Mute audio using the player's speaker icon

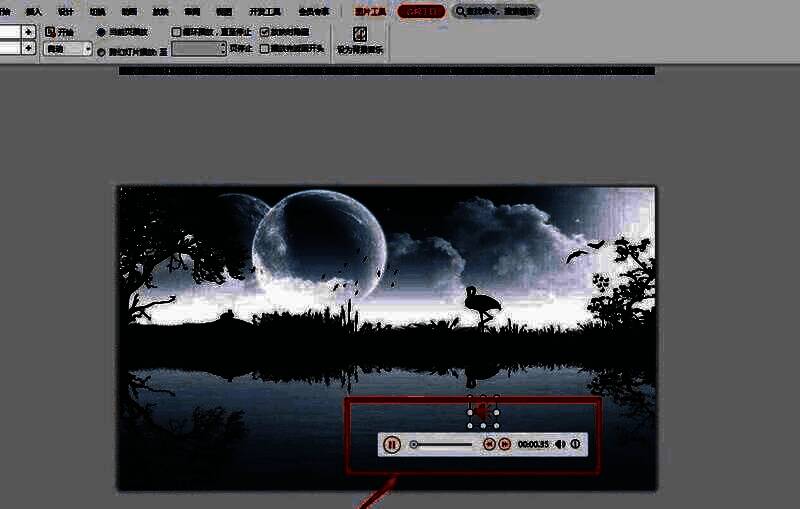click(560, 444)
